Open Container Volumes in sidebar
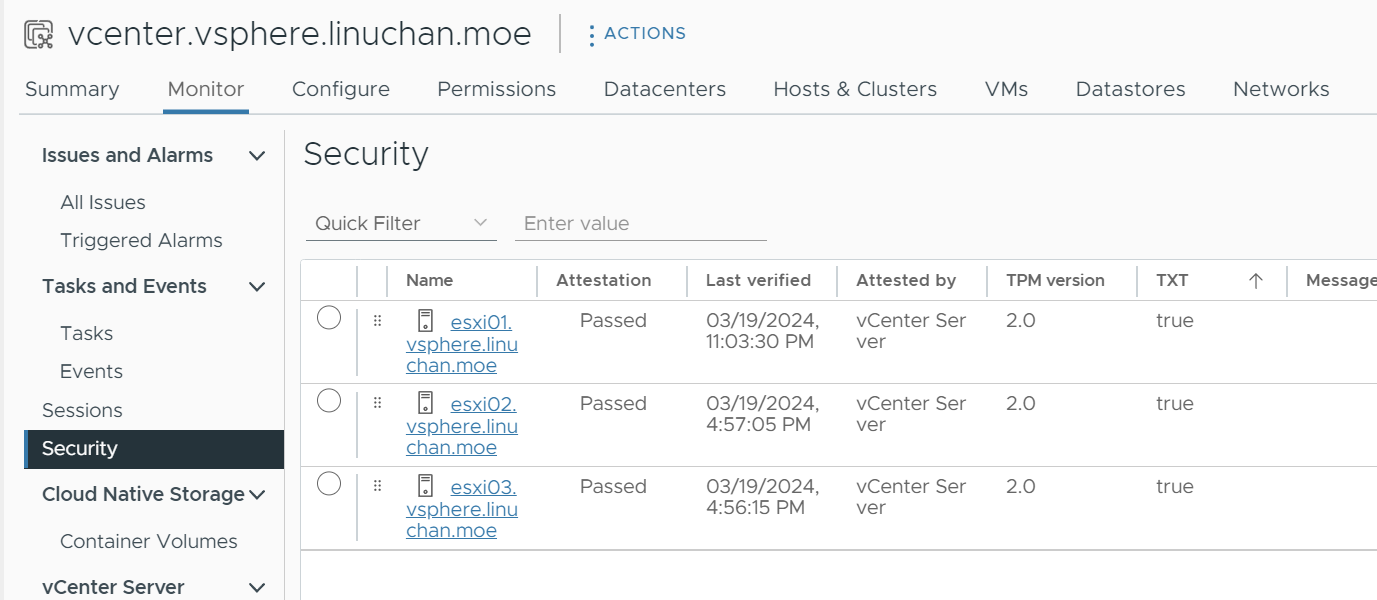1377x600 pixels. [149, 541]
